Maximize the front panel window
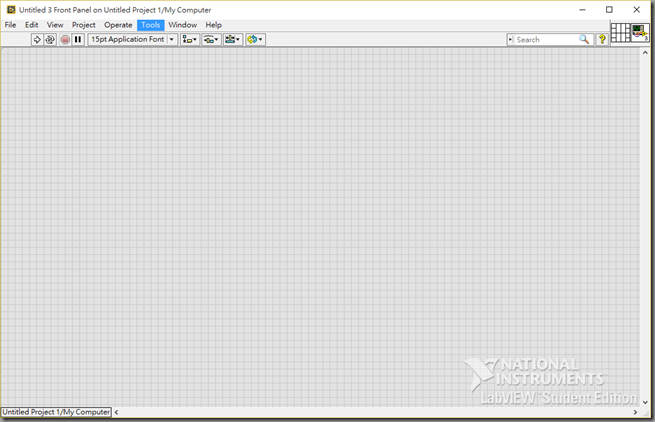 point(609,10)
